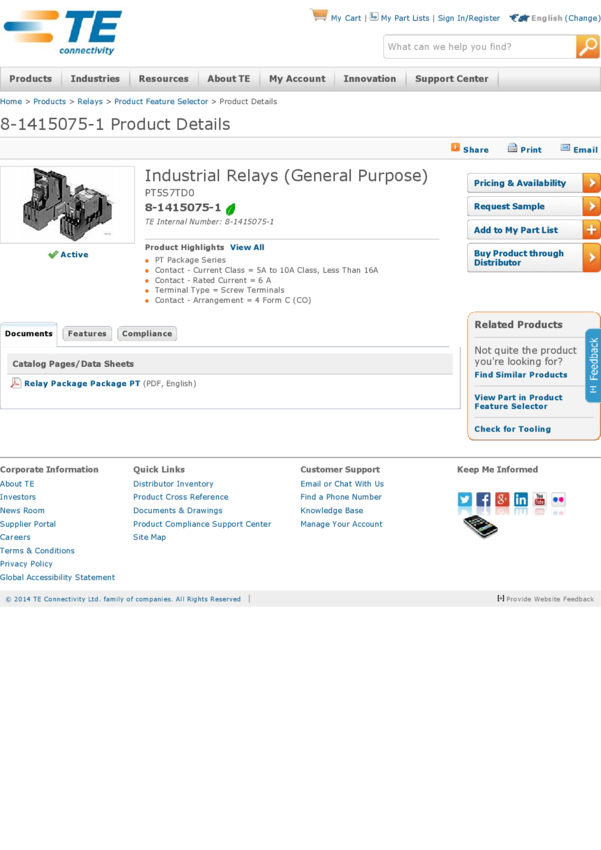Click Find a Phone Number link

point(341,497)
